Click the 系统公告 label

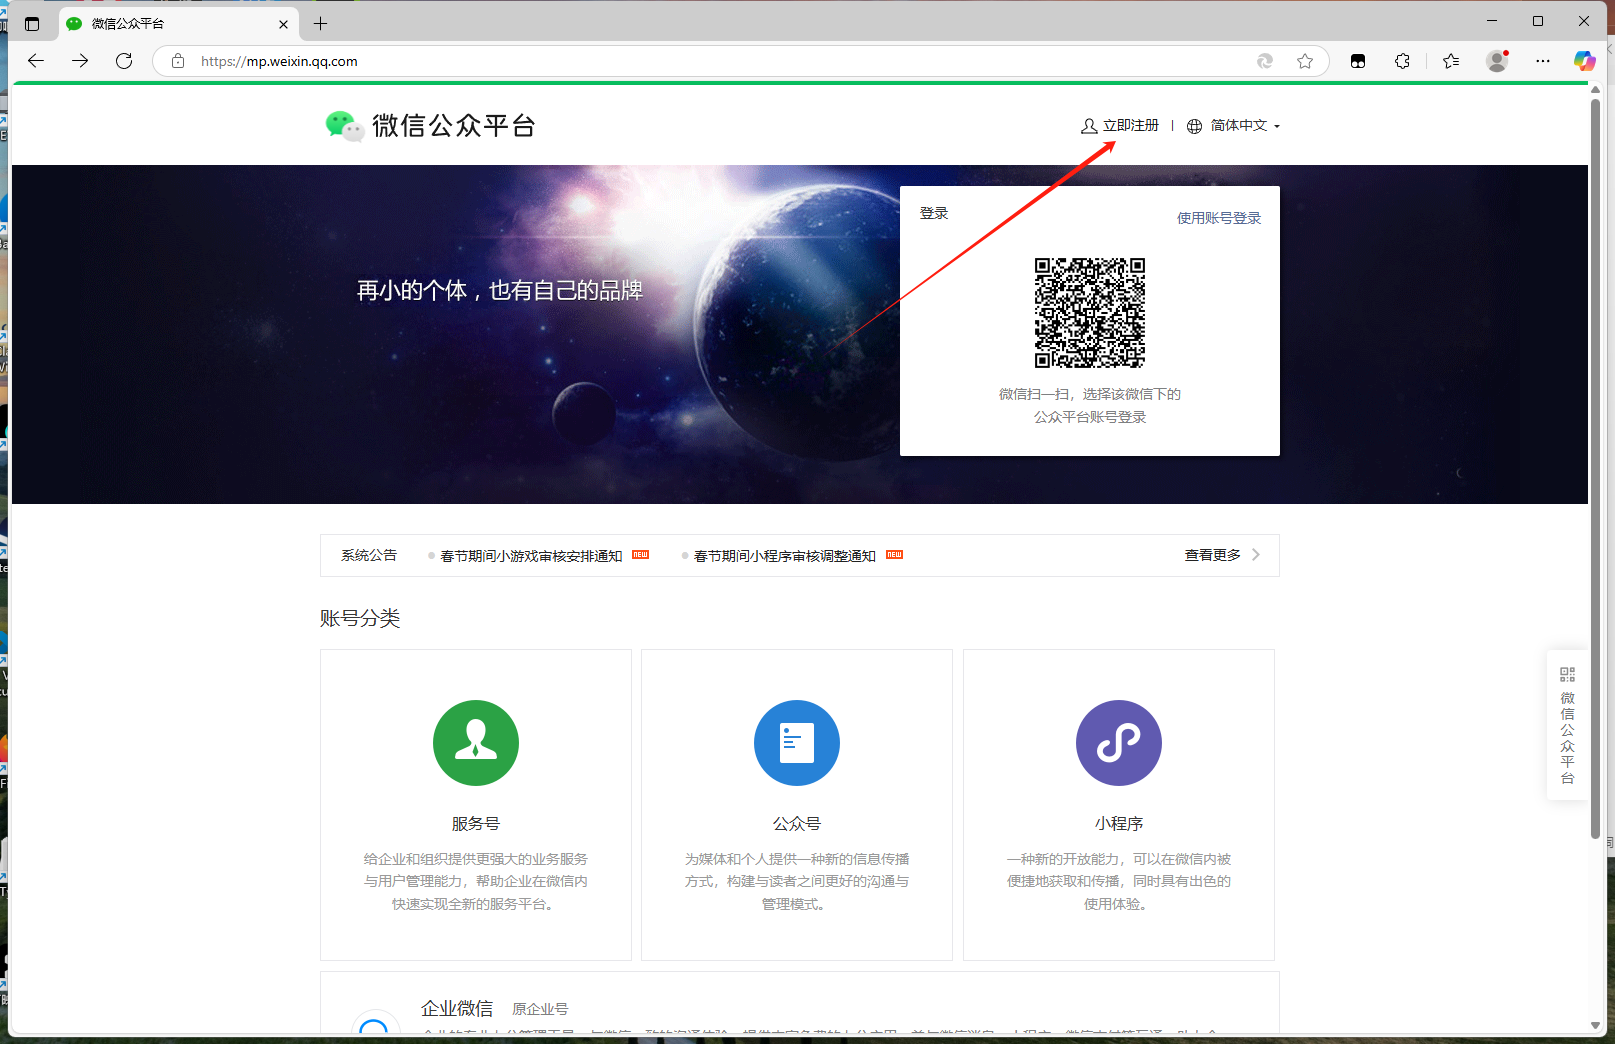click(369, 555)
